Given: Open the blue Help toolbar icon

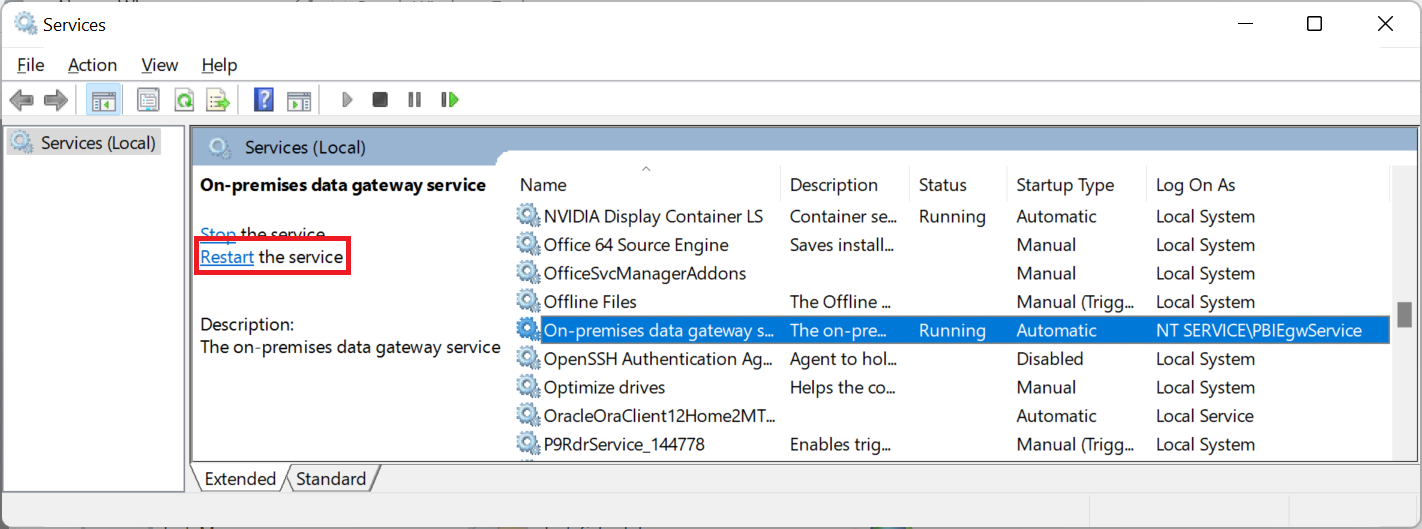Looking at the screenshot, I should coord(264,100).
